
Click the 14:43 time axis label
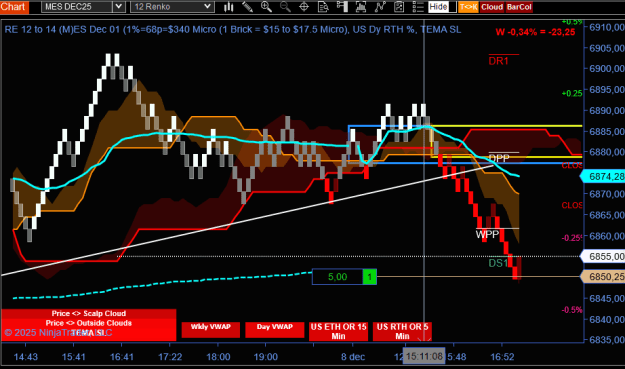click(x=26, y=357)
